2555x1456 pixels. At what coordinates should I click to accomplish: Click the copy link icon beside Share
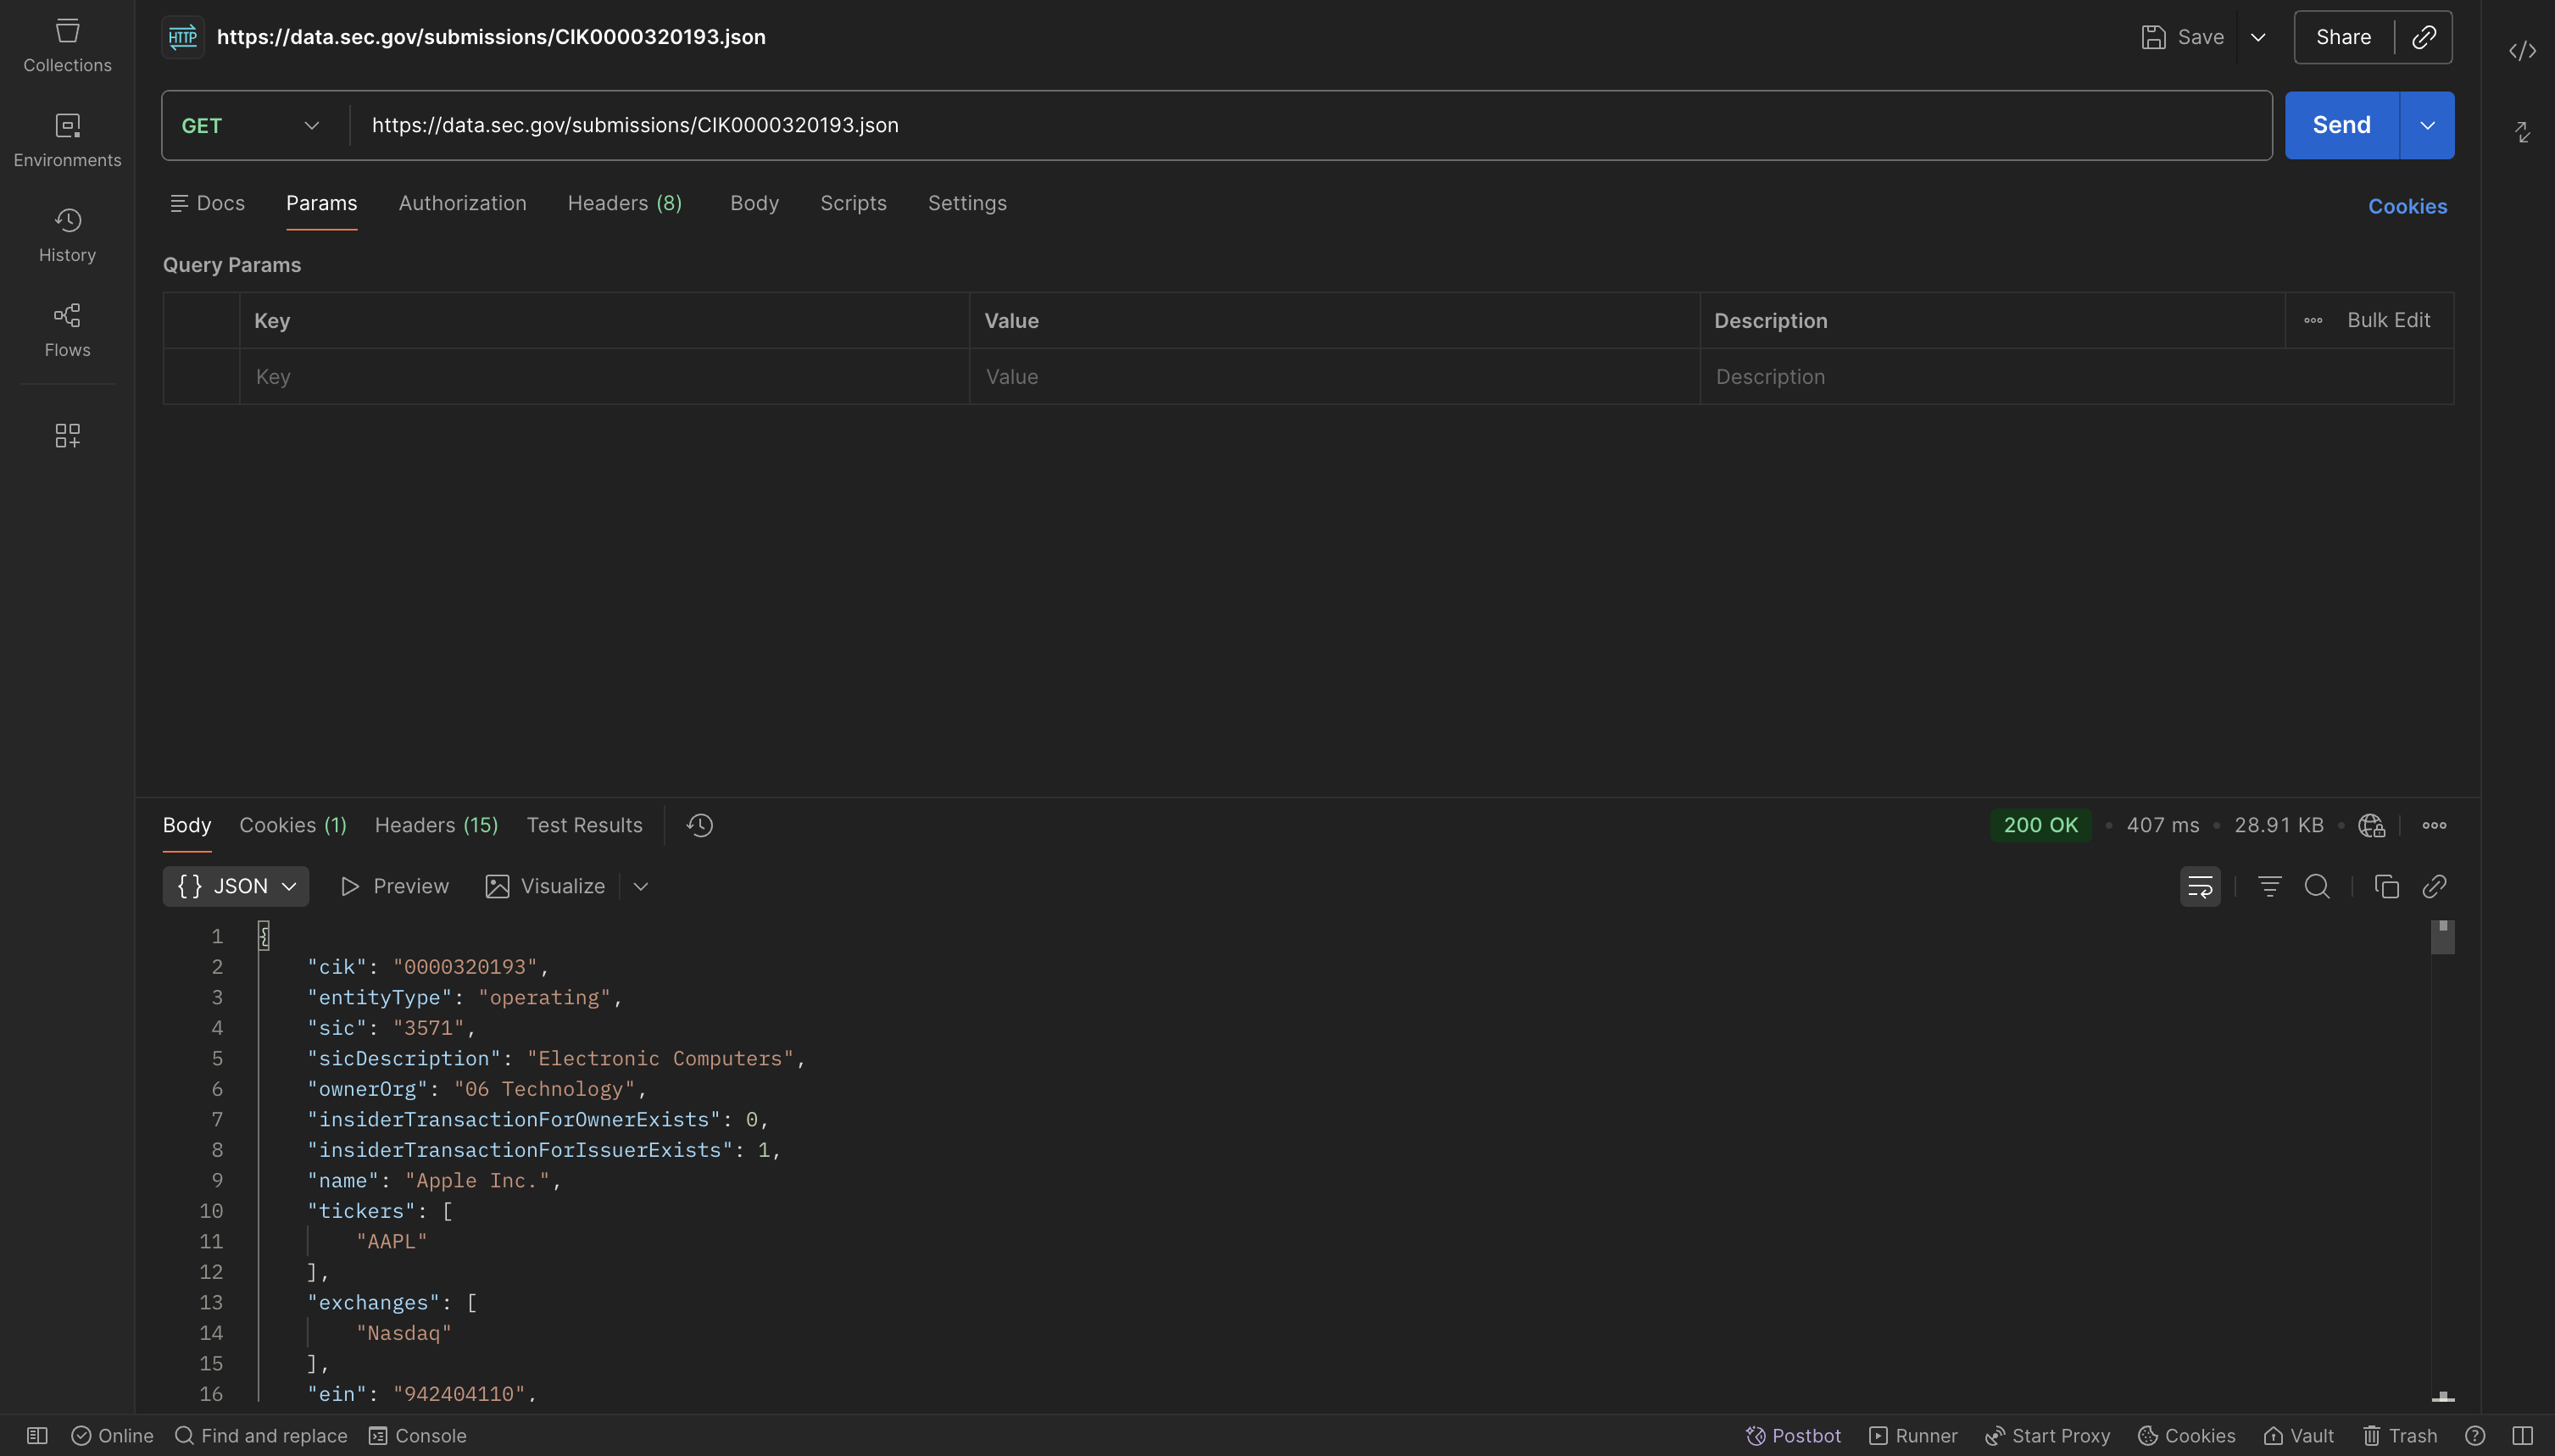tap(2424, 37)
